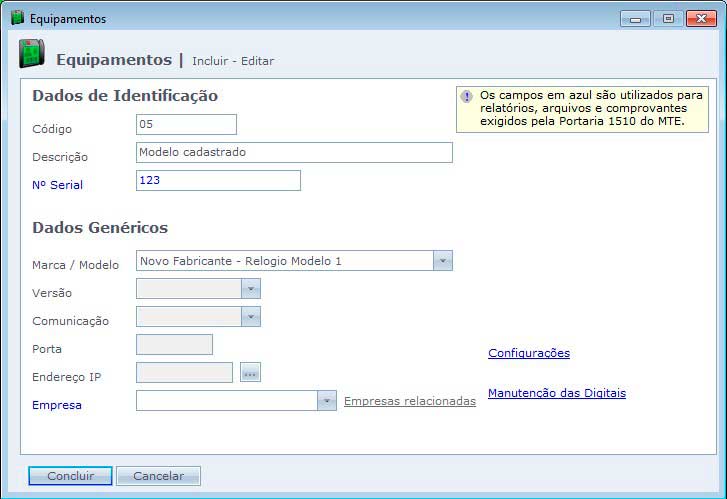The height and width of the screenshot is (499, 727).
Task: Click the Empresas relacionadas link
Action: click(409, 401)
